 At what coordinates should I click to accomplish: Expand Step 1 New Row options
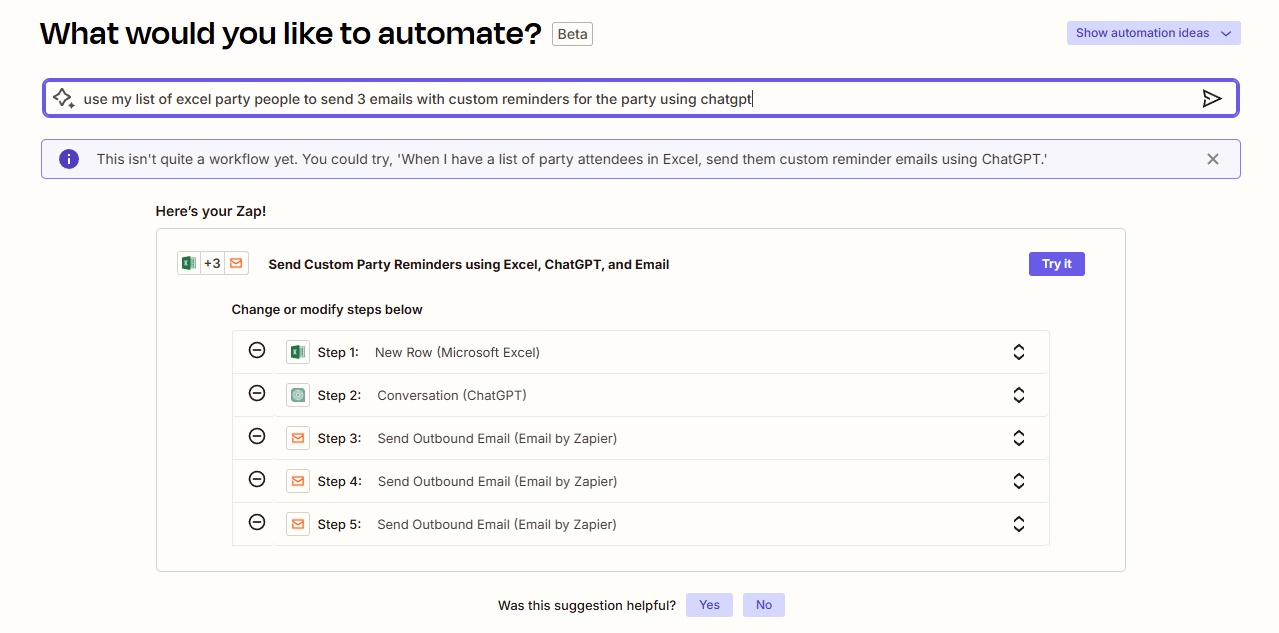pos(1019,352)
